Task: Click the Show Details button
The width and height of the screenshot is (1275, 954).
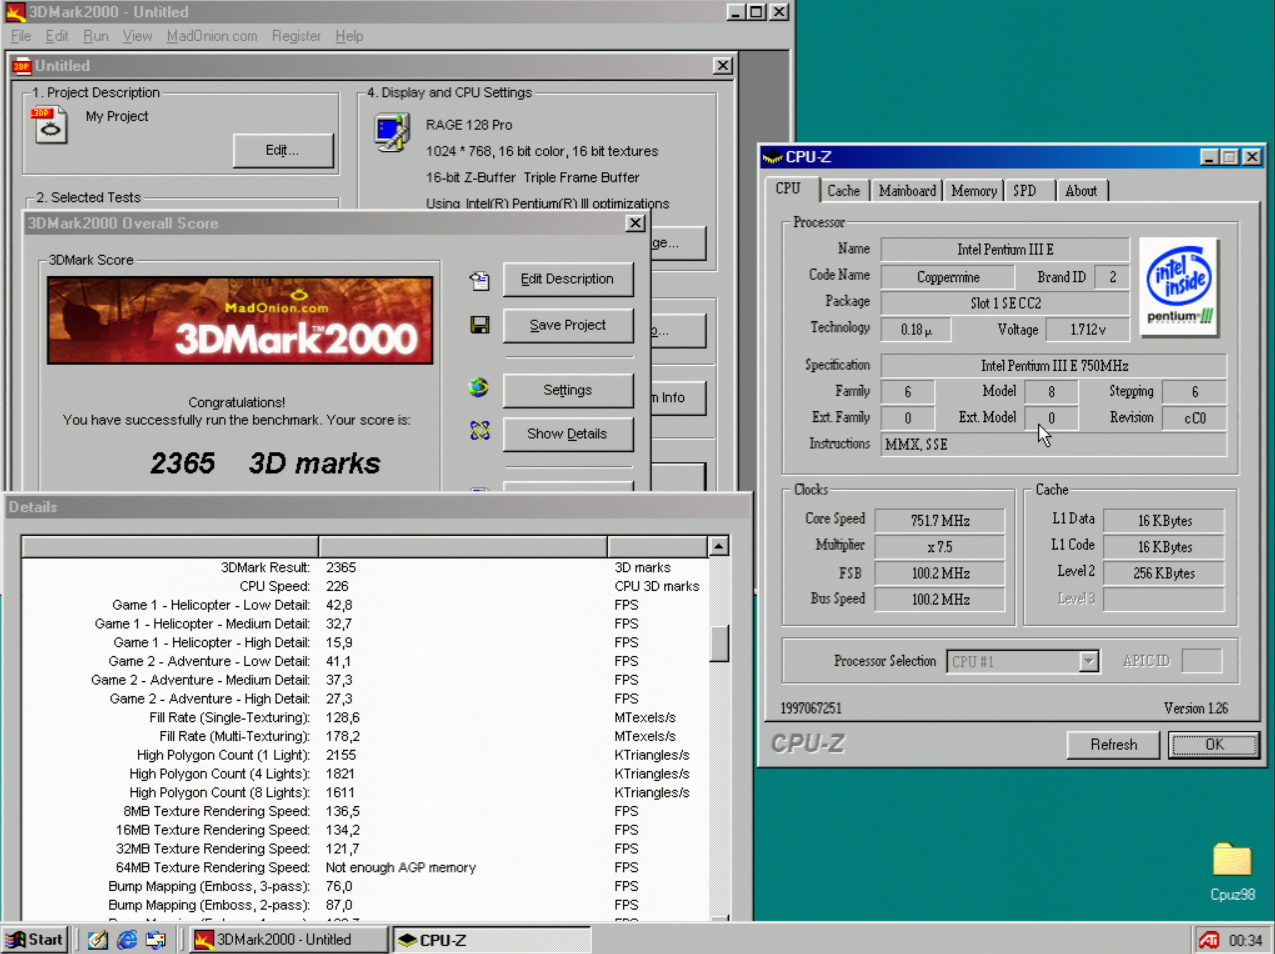Action: (x=567, y=434)
